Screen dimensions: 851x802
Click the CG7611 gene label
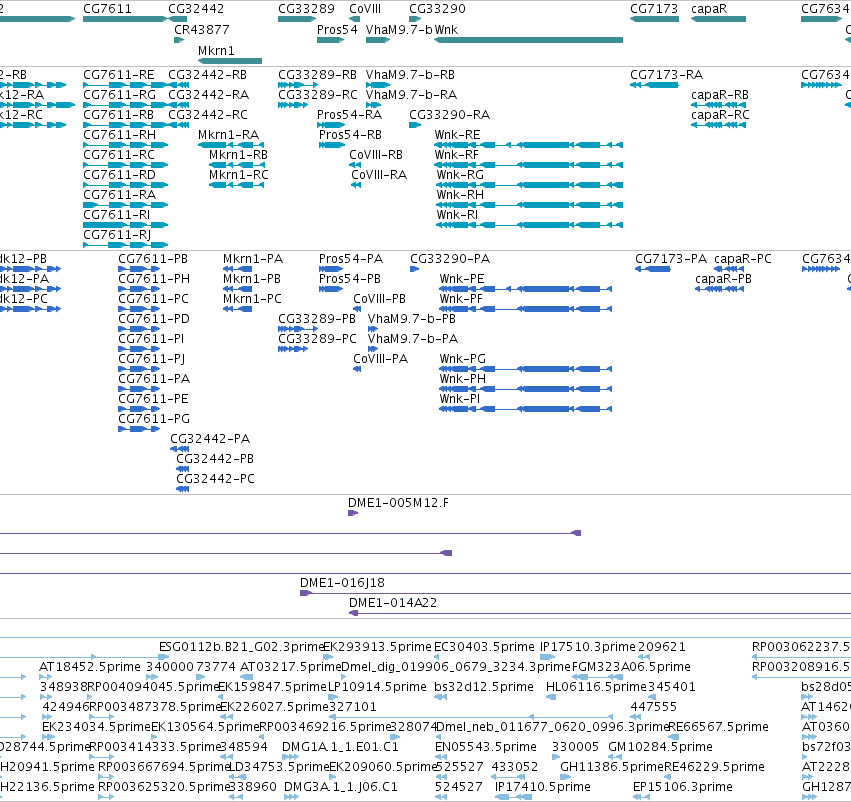pyautogui.click(x=107, y=9)
